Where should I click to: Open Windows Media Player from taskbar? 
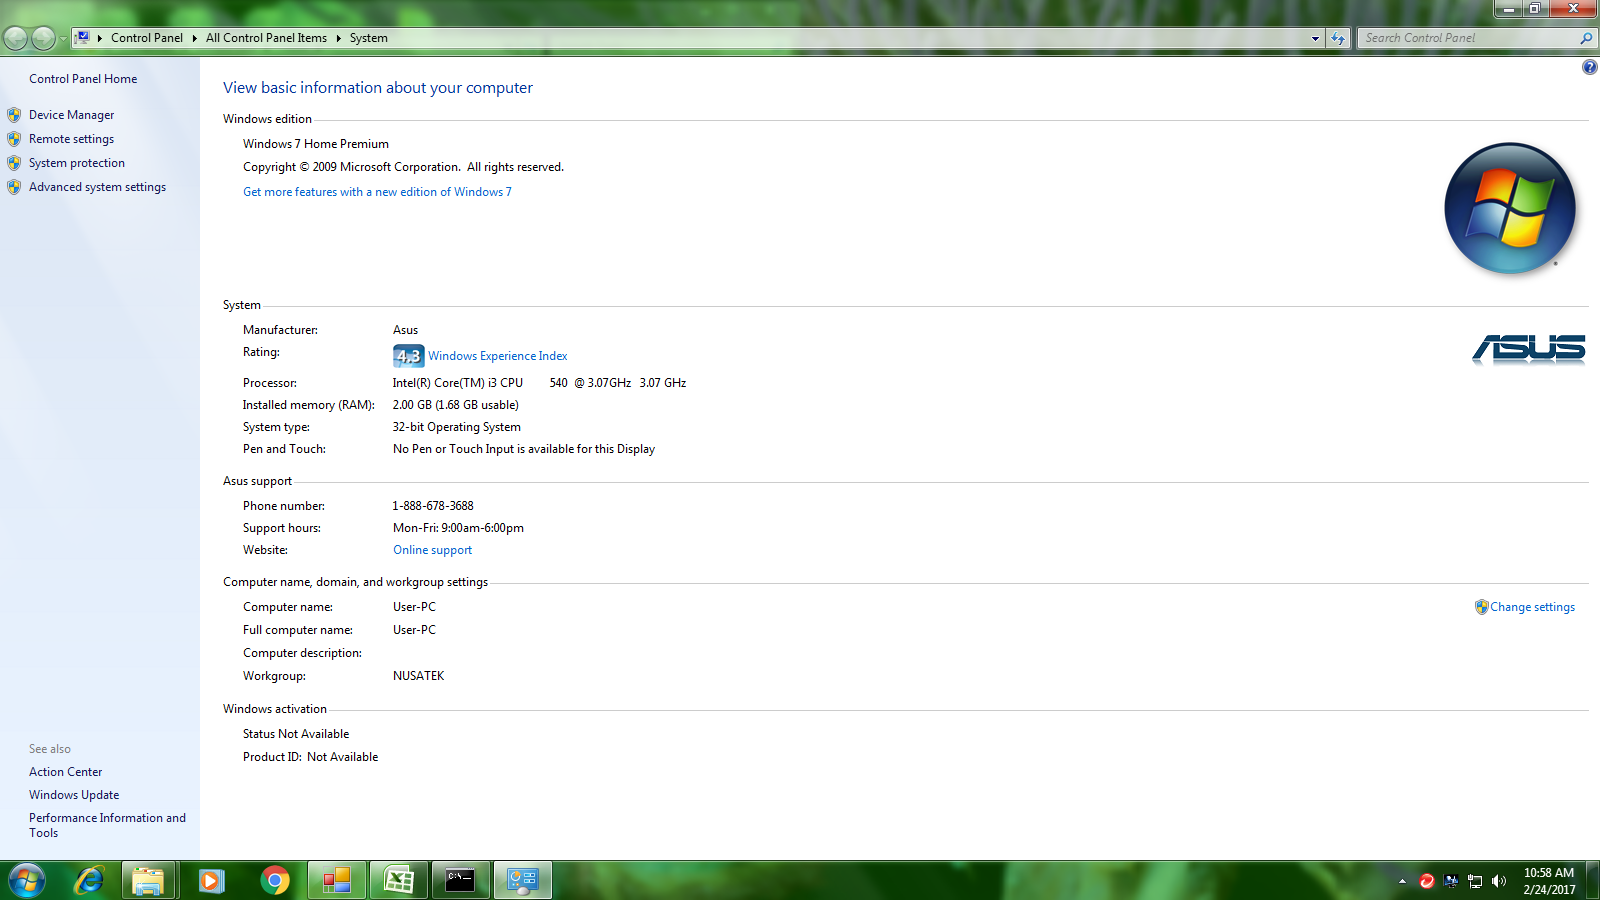click(211, 880)
